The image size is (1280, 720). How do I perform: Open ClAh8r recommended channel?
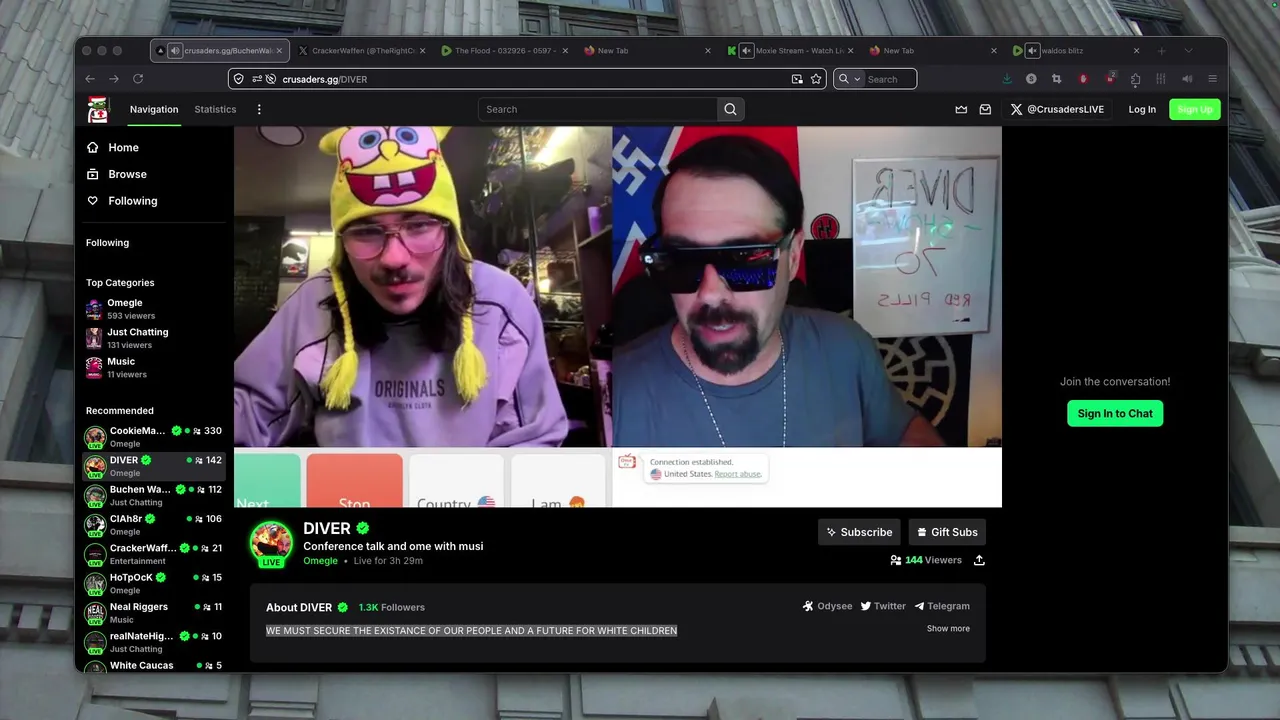(154, 525)
